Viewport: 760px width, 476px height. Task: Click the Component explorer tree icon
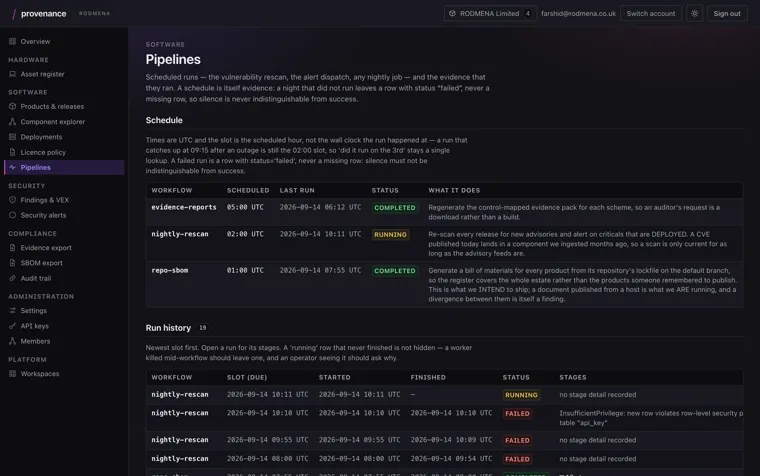coord(13,122)
